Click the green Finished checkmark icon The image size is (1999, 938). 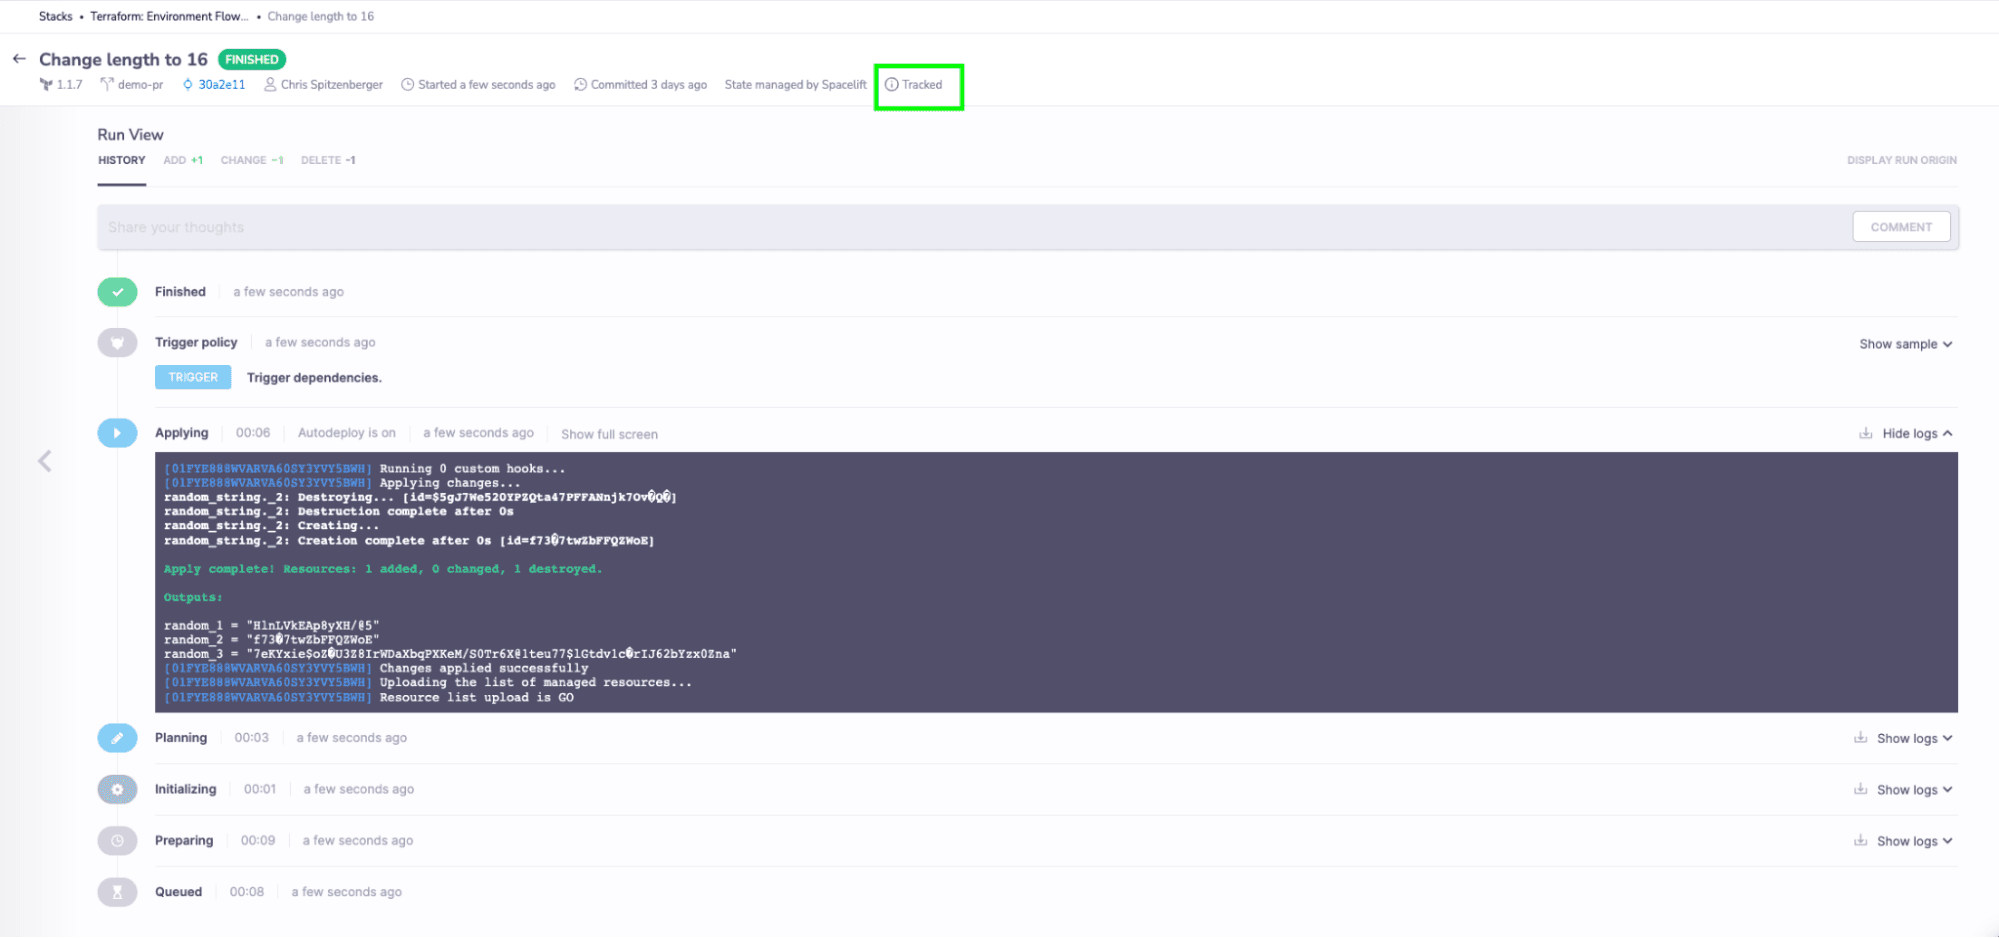(117, 292)
